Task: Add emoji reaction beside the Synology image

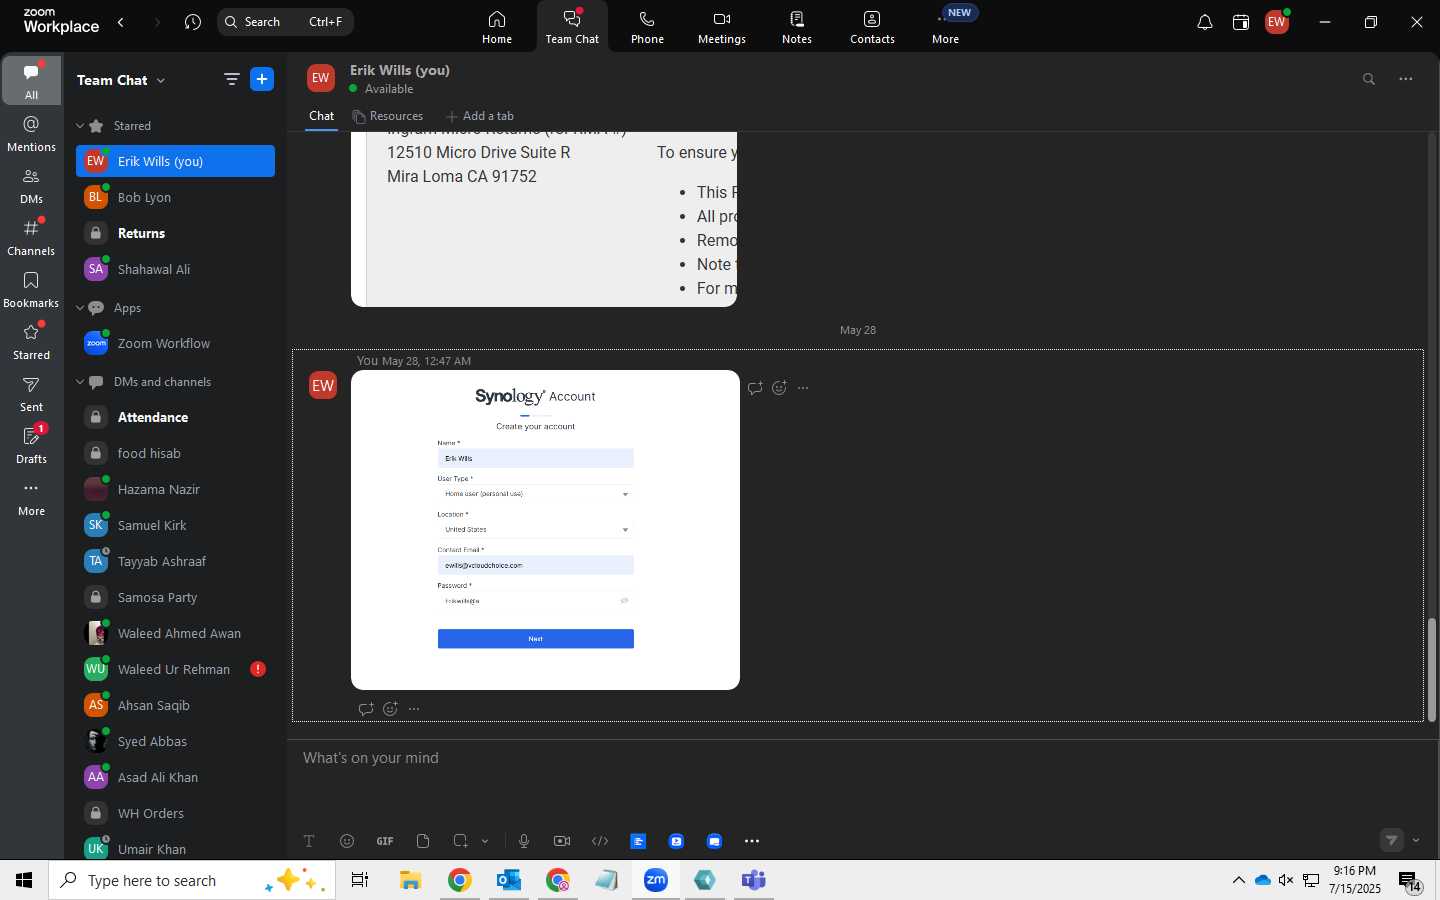Action: (779, 388)
